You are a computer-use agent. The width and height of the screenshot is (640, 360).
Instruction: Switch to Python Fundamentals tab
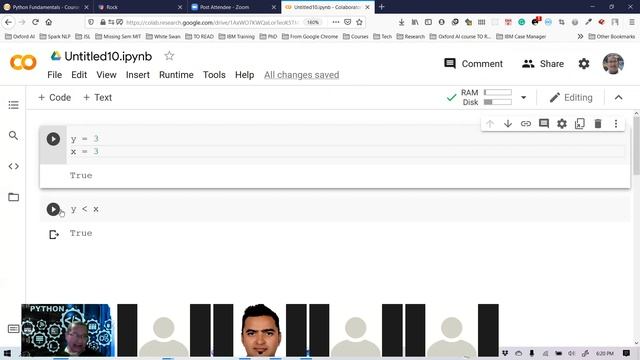click(x=45, y=7)
